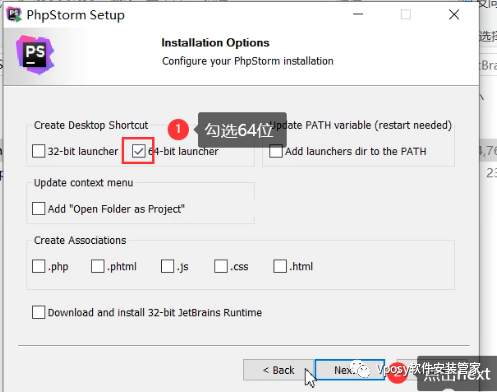Check Add launchers dir to the PATH
497x392 pixels.
276,151
